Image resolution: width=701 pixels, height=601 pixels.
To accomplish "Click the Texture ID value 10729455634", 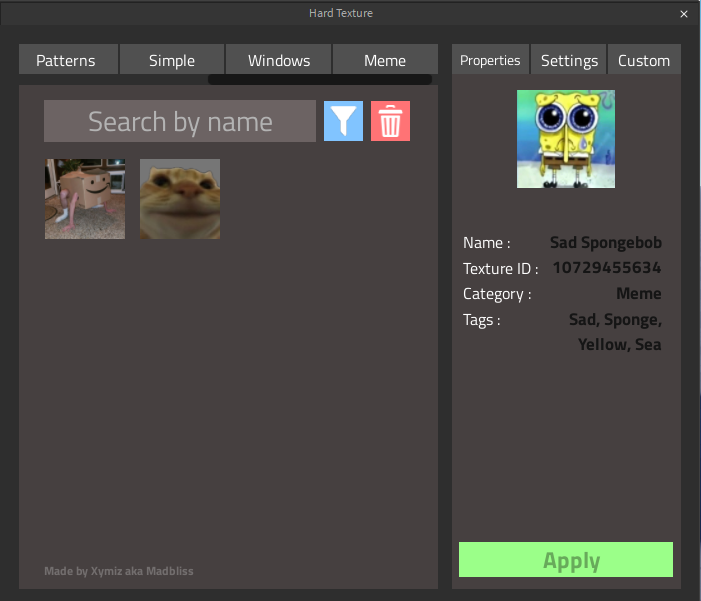I will [x=607, y=267].
